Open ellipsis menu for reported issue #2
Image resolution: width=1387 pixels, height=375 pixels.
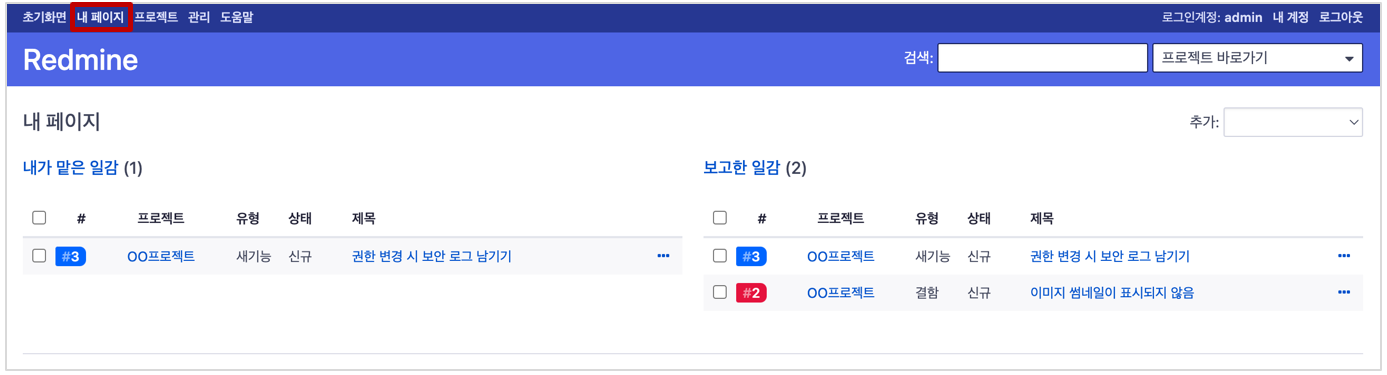click(x=1344, y=292)
